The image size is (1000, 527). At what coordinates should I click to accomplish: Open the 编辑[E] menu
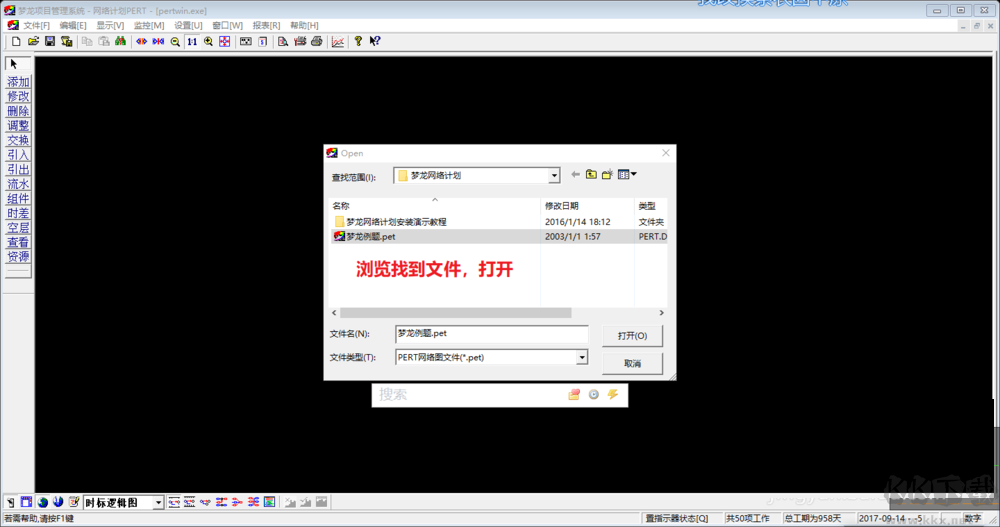tap(73, 26)
